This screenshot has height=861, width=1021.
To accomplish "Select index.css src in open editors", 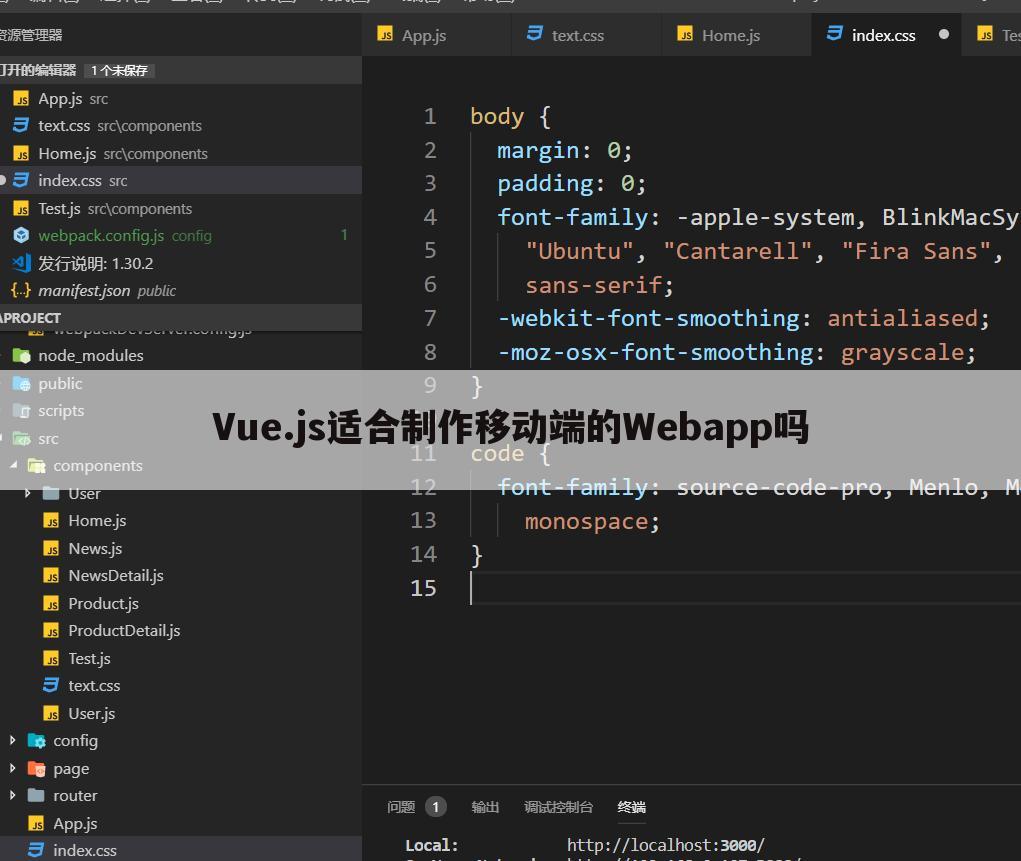I will coord(181,180).
